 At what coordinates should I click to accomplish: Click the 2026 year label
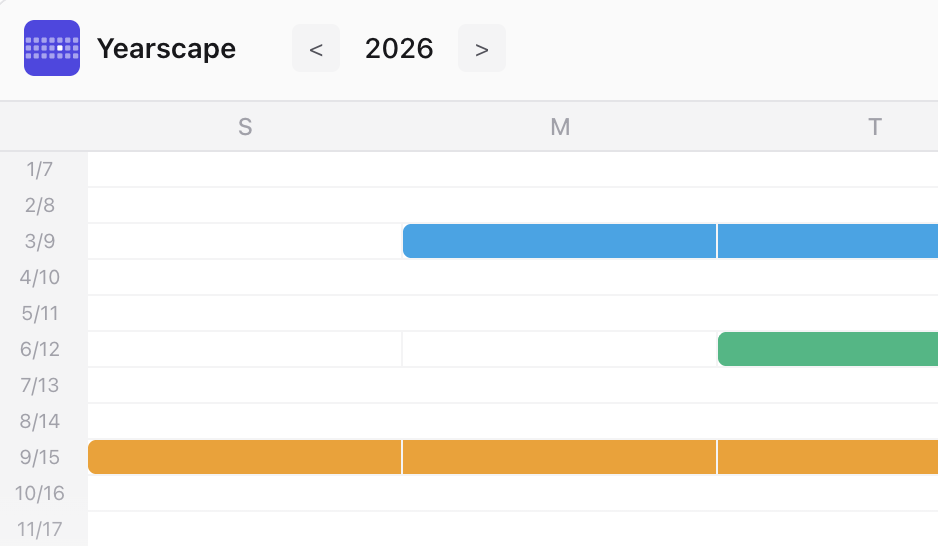(399, 49)
